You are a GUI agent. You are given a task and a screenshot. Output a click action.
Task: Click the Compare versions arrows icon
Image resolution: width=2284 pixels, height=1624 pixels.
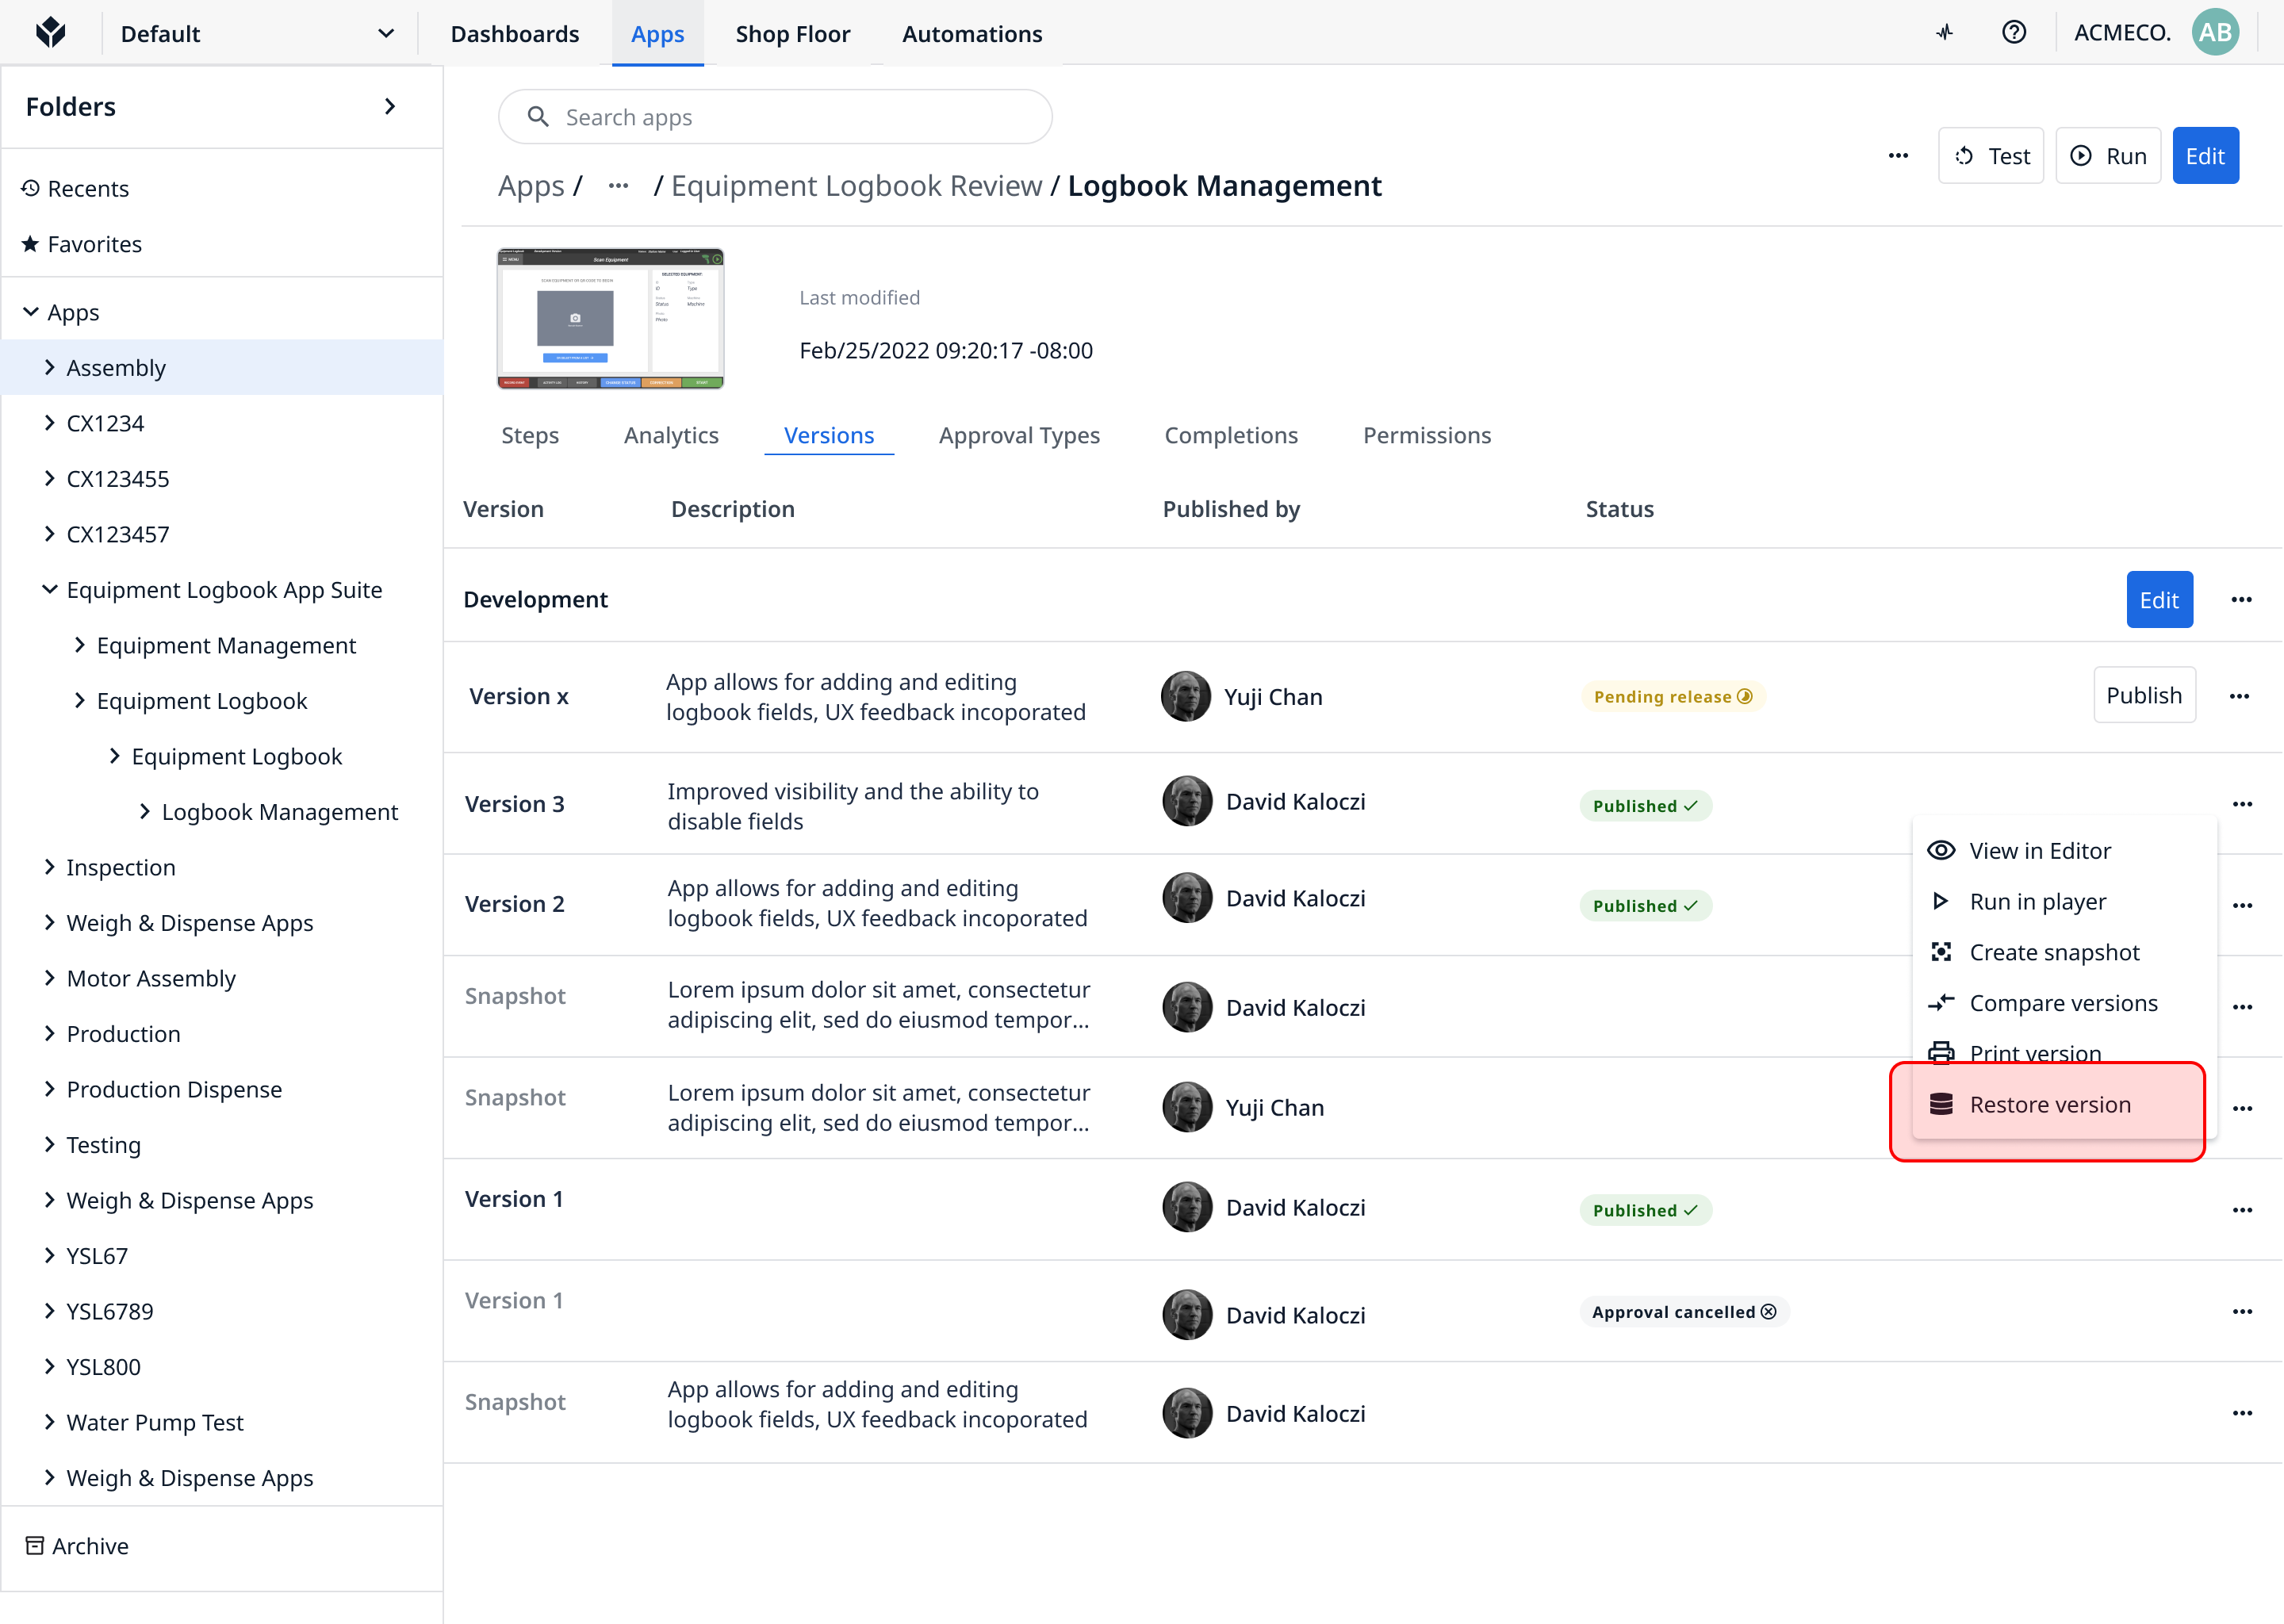click(1941, 1002)
